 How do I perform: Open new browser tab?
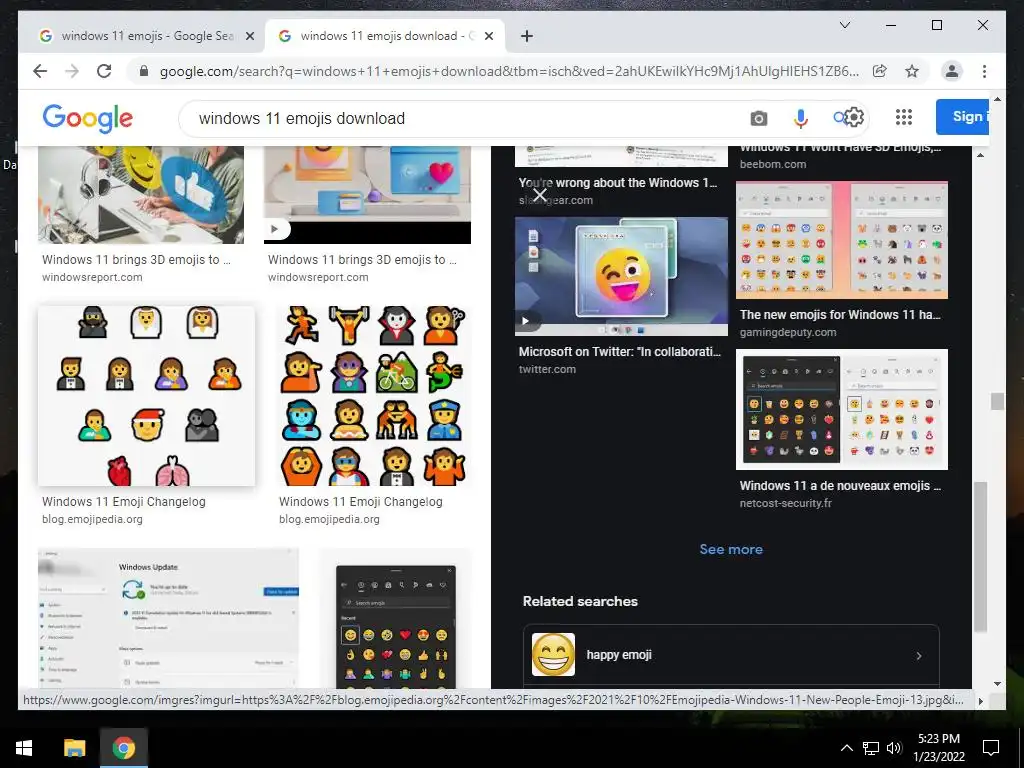tap(526, 36)
